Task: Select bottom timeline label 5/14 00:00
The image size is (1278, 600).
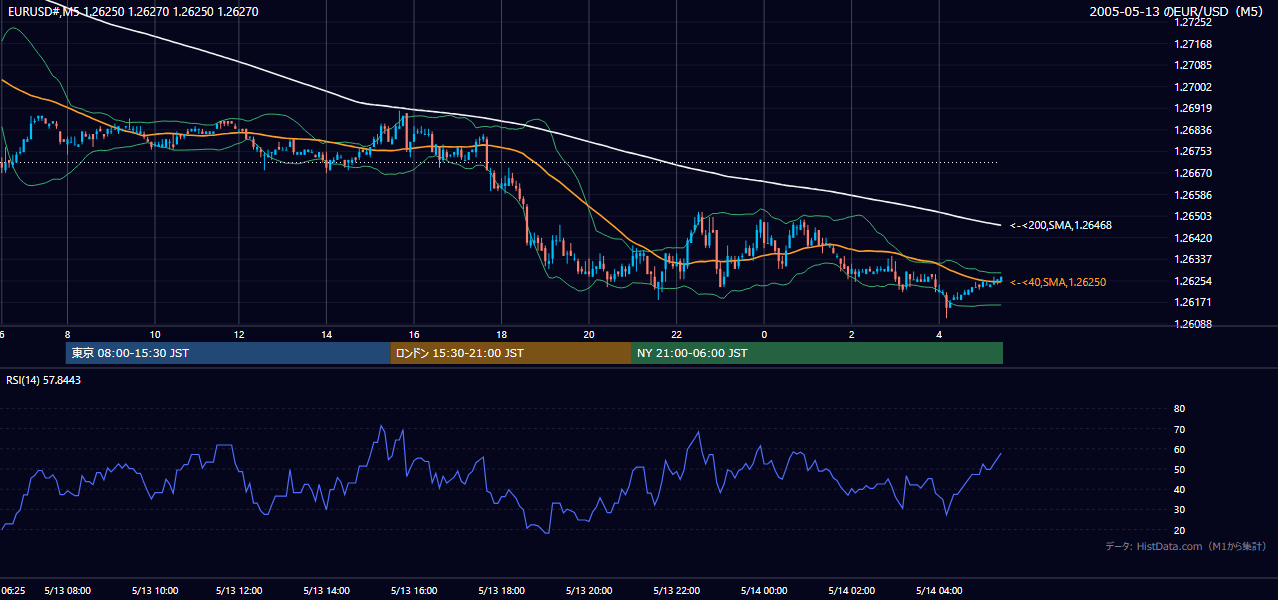Action: (764, 591)
